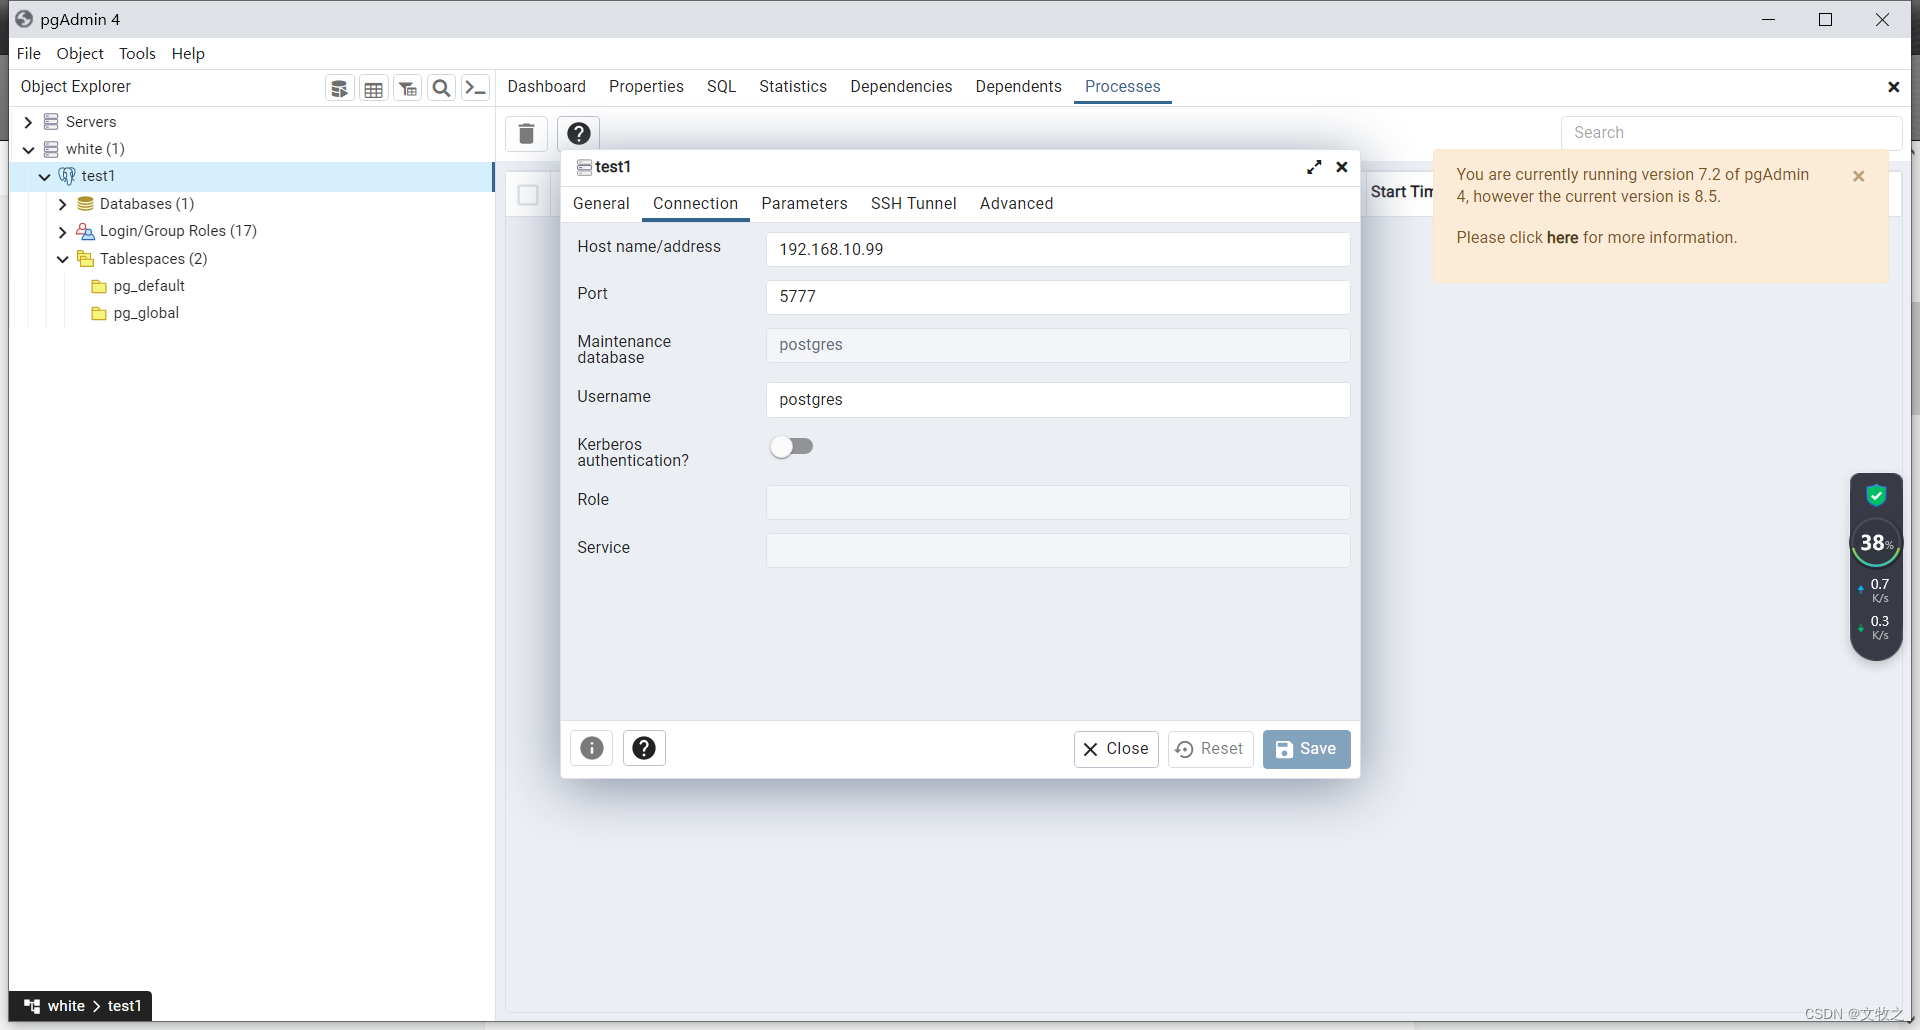Viewport: 1920px width, 1030px height.
Task: Click the 38% network monitor widget
Action: [1875, 543]
